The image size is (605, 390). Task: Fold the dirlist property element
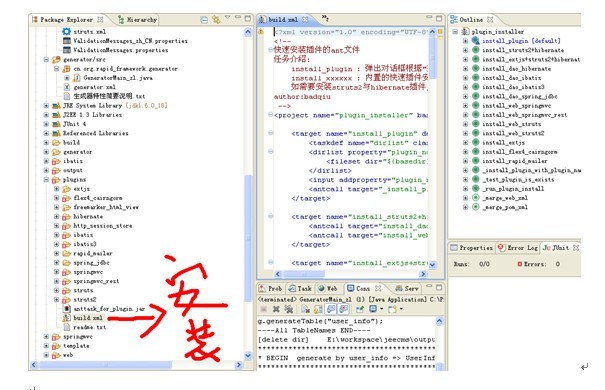[271, 152]
